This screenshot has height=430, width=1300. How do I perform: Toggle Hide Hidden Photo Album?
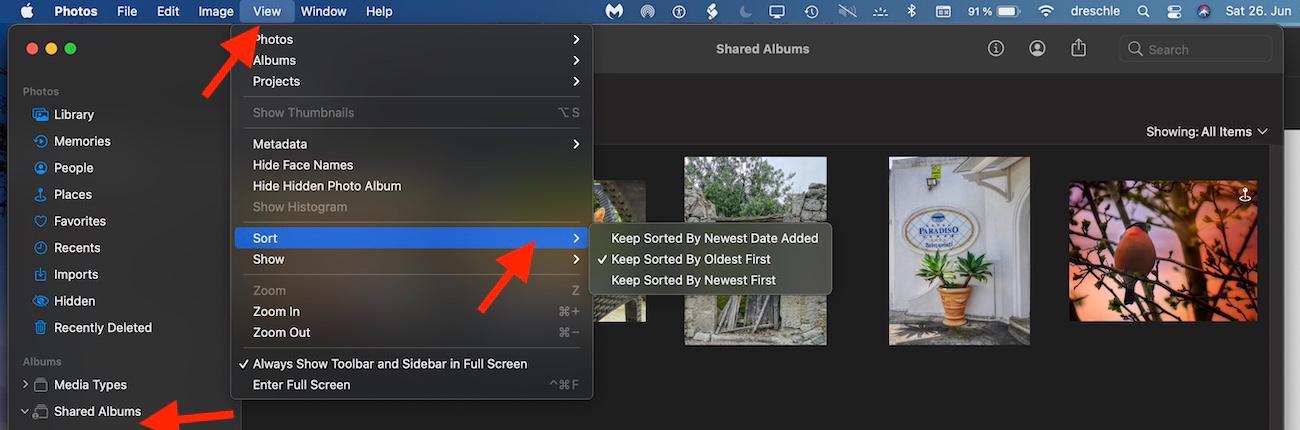(411, 186)
